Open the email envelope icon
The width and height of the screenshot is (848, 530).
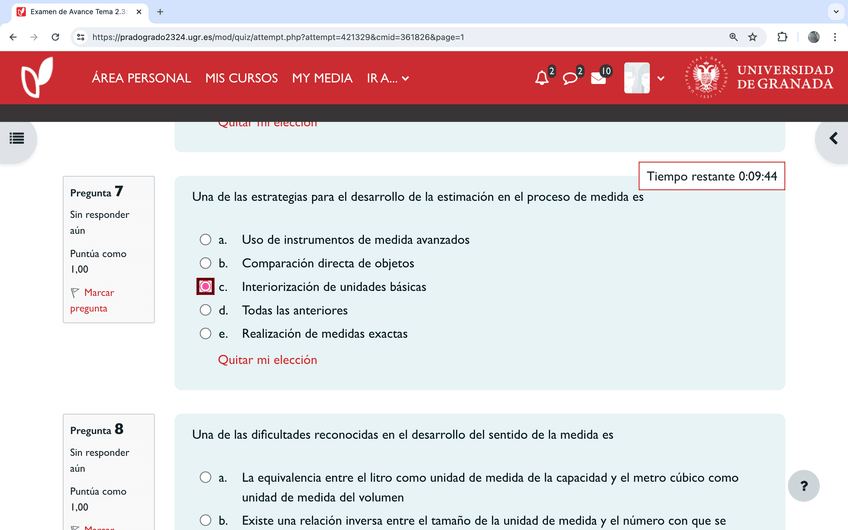(x=598, y=78)
